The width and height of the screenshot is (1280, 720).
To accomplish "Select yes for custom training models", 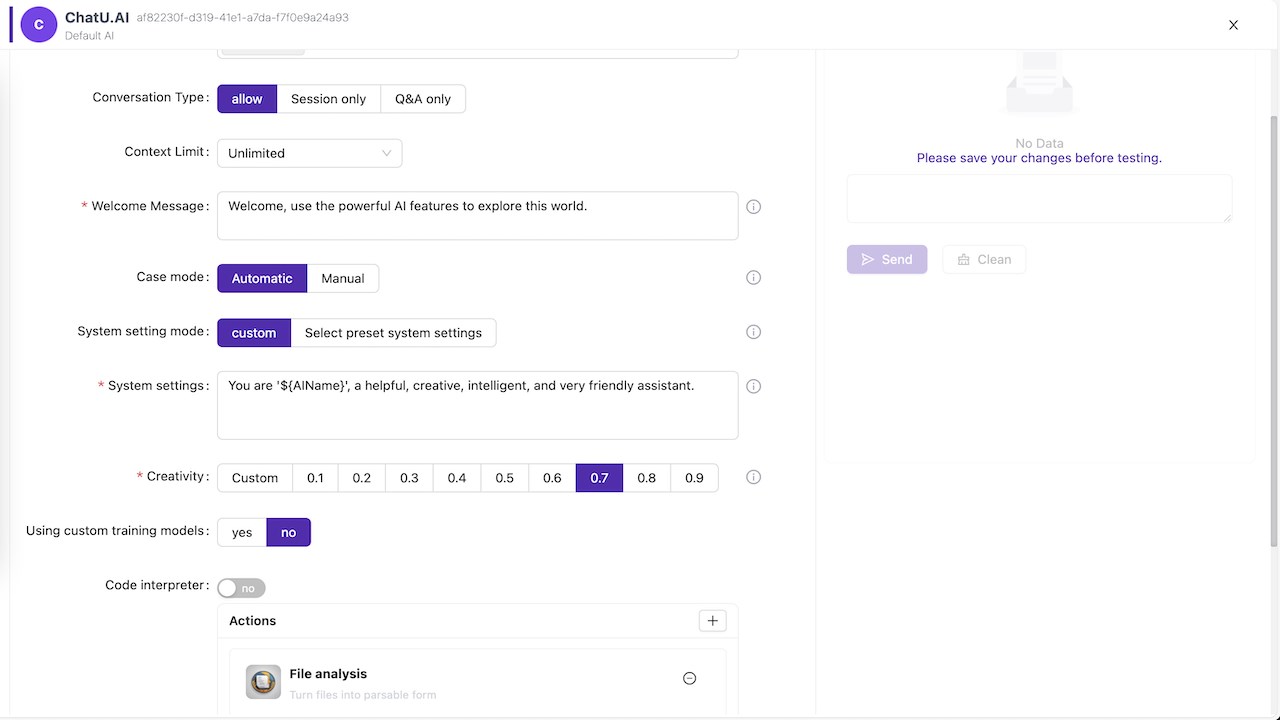I will coord(242,532).
